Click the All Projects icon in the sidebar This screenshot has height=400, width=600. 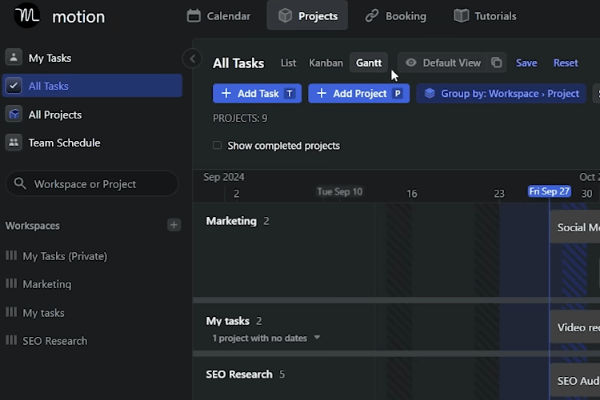(x=14, y=115)
